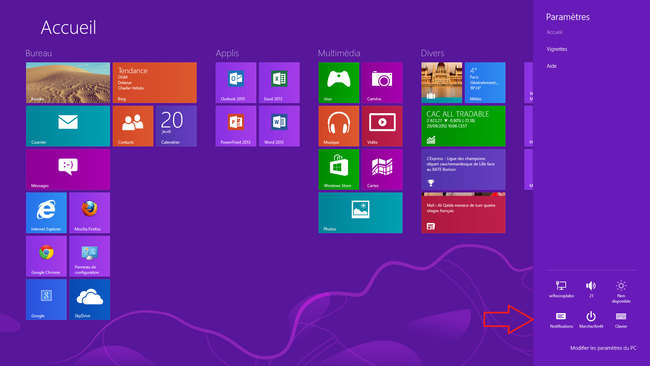The height and width of the screenshot is (366, 650).
Task: Click the Accueil screen title
Action: (68, 27)
